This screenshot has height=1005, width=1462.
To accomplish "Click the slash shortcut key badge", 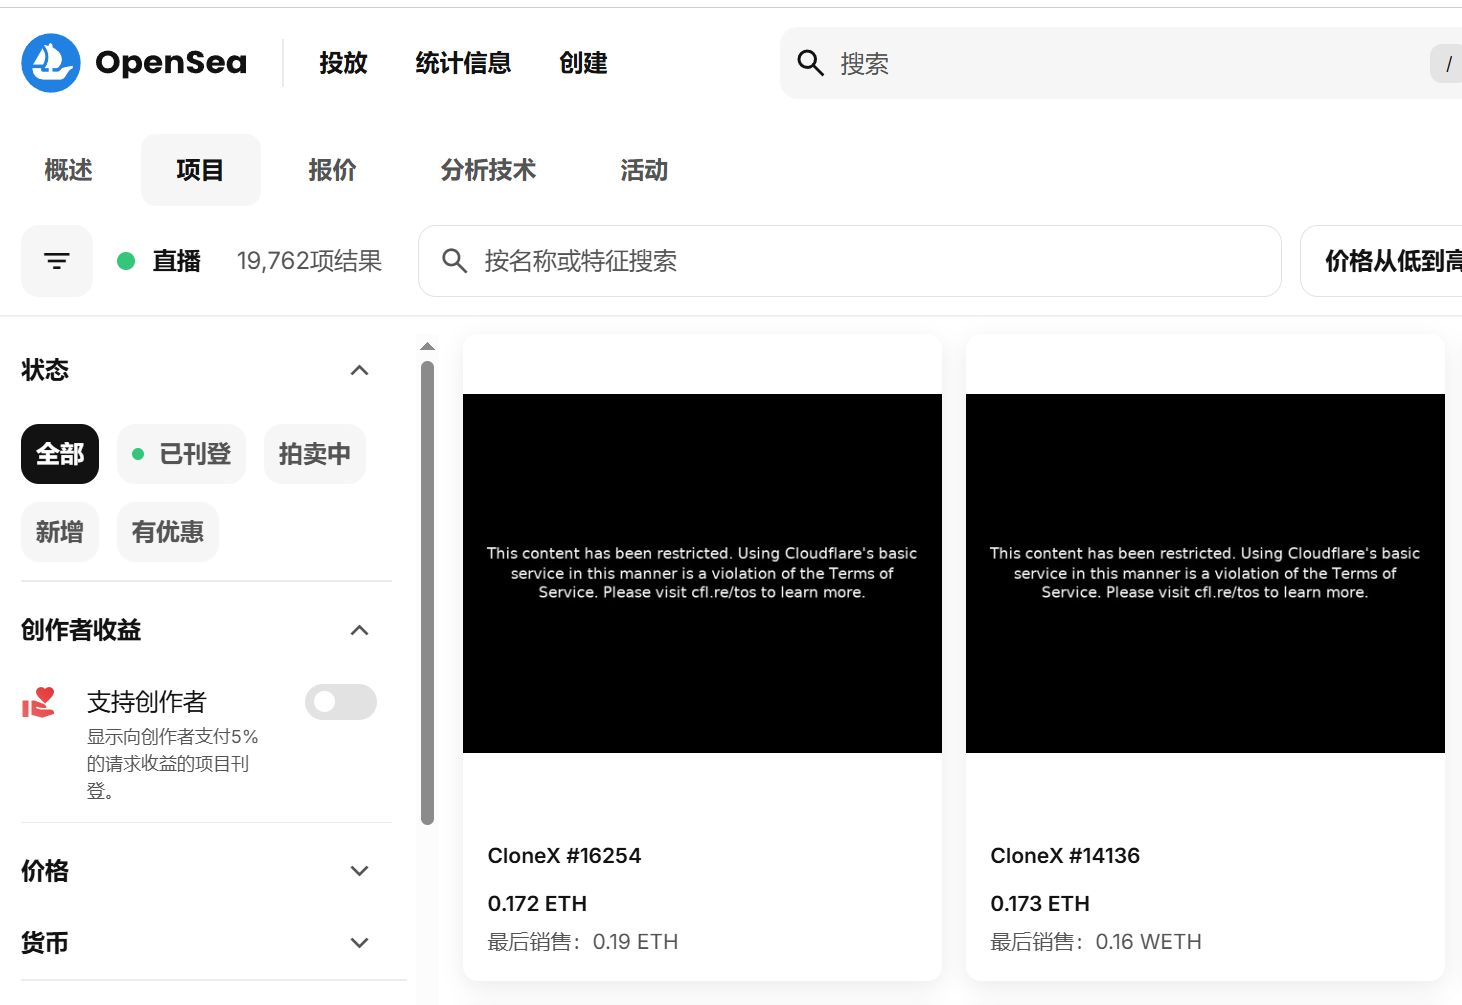I will pyautogui.click(x=1447, y=64).
